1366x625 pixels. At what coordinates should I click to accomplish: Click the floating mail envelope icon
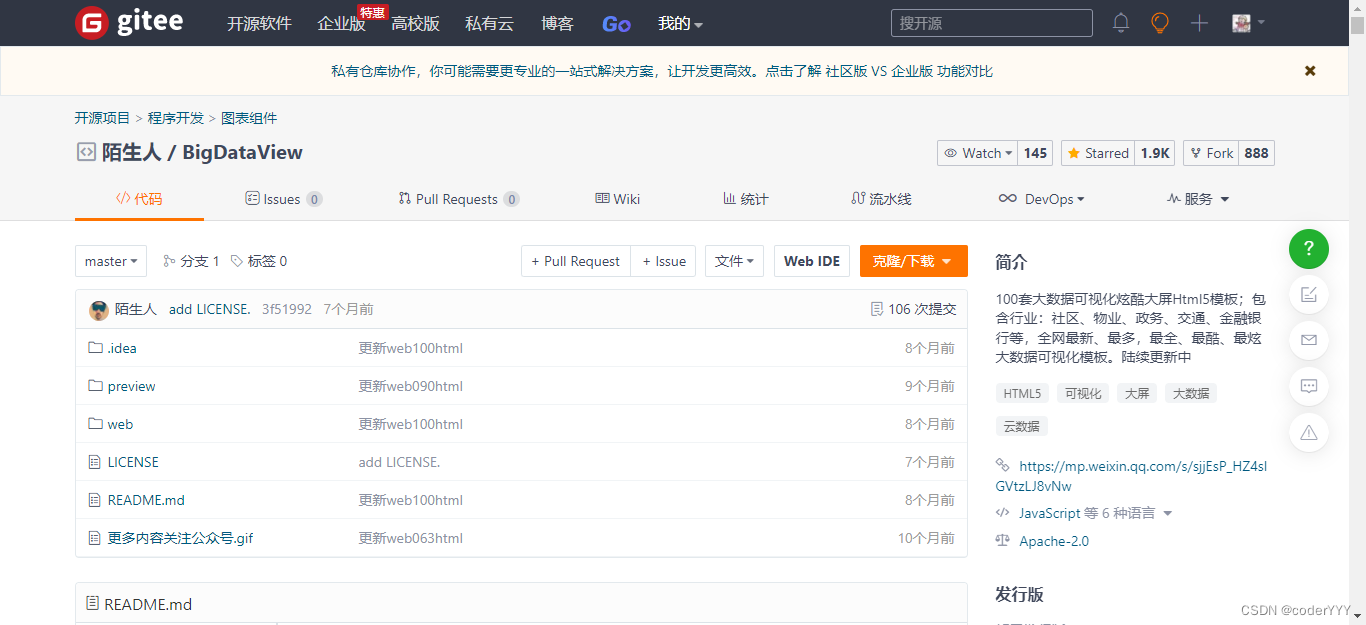[1309, 340]
